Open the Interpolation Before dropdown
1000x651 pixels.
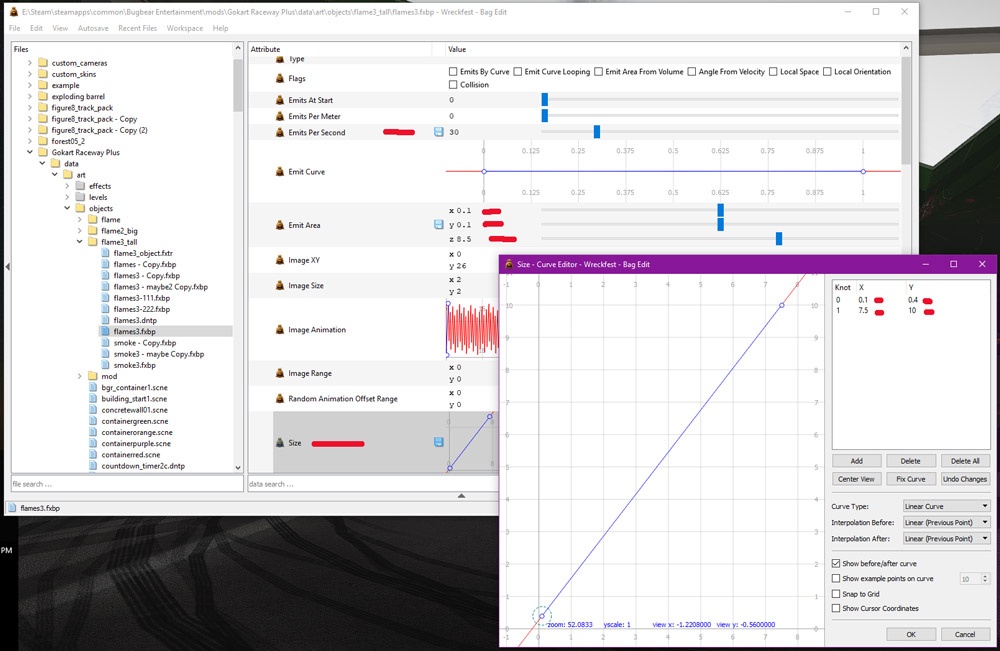(946, 522)
